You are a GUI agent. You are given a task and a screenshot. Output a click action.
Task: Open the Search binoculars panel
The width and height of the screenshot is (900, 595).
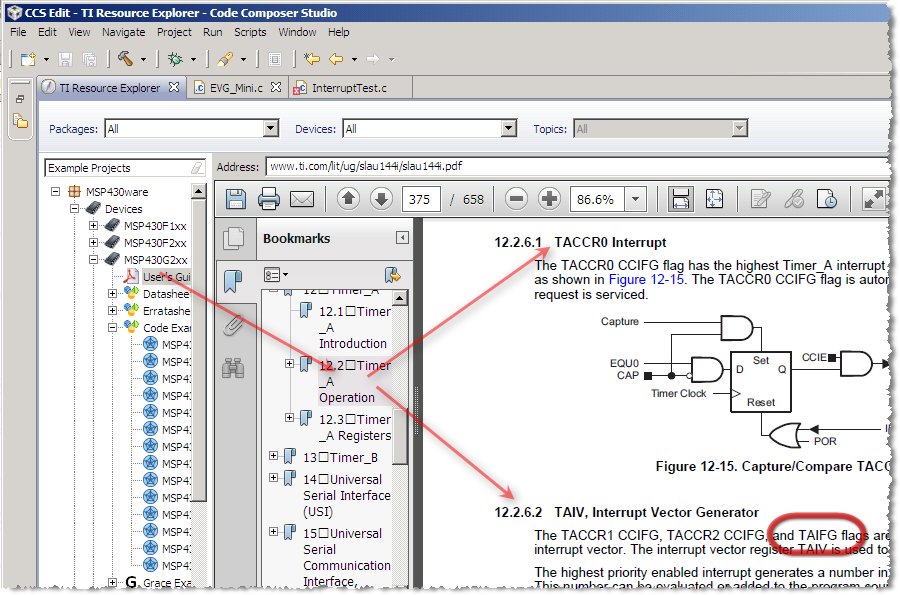click(233, 368)
